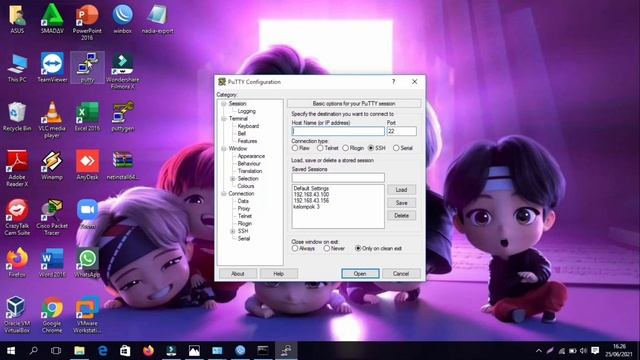Set close window on exit to Never
This screenshot has height=360, width=640.
[x=327, y=248]
